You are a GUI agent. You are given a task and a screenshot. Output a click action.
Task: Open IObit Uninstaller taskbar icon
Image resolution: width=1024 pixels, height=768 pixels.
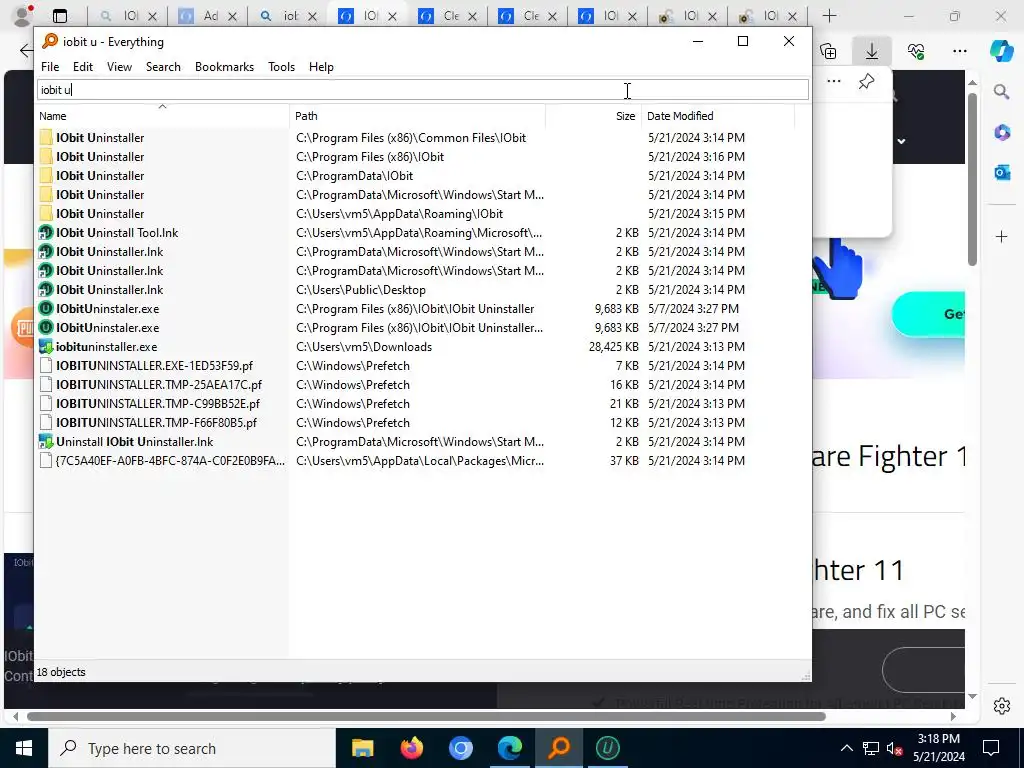[x=607, y=748]
